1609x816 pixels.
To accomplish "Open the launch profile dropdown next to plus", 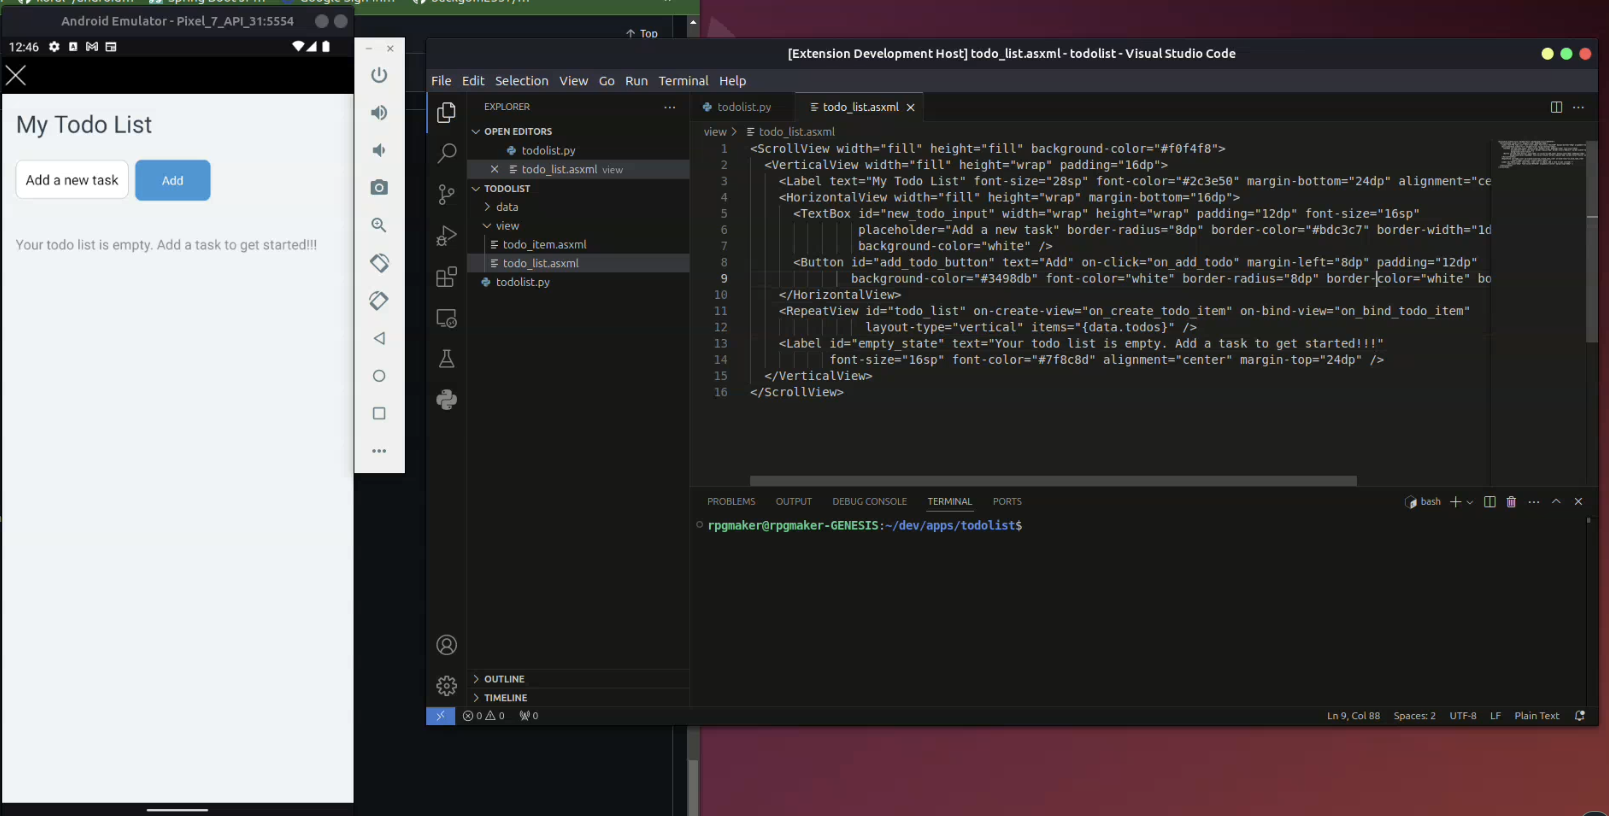I will pos(1470,502).
